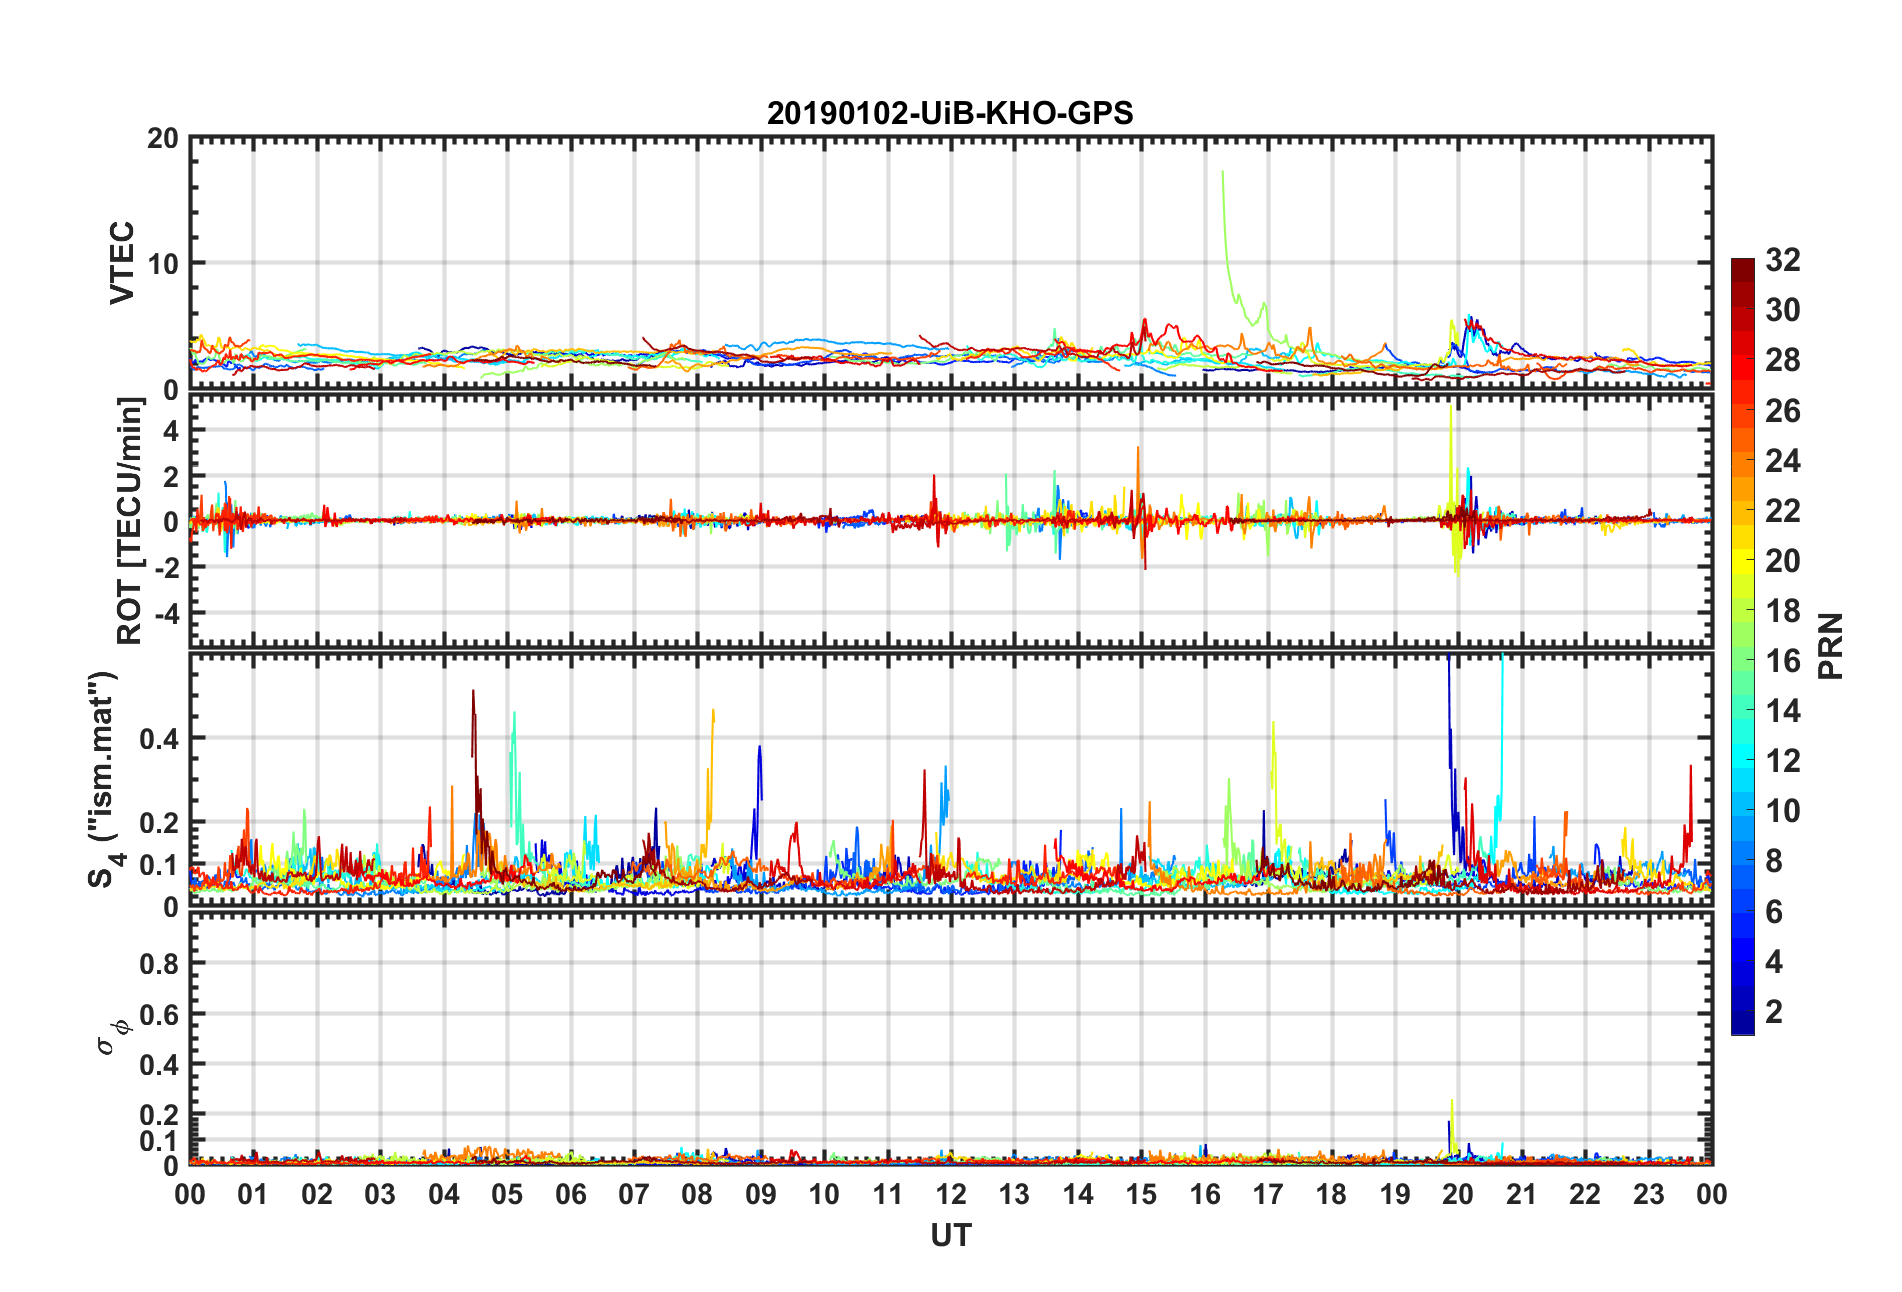Click sigma phi tick label 0.8
This screenshot has width=1902, height=1292.
click(159, 964)
